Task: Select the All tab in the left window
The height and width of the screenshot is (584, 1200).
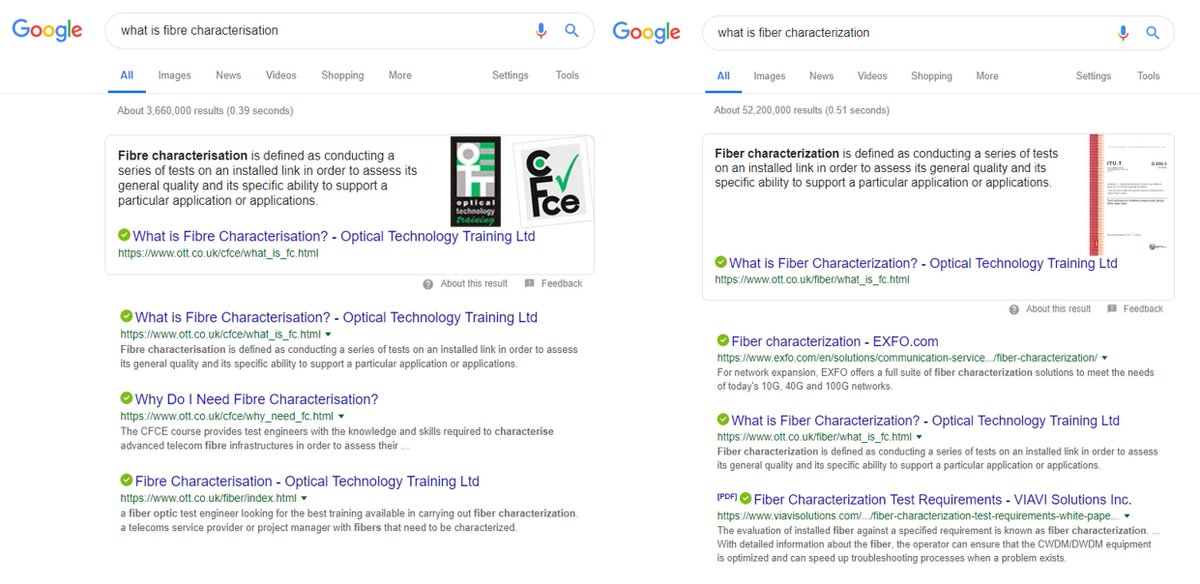Action: click(x=127, y=75)
